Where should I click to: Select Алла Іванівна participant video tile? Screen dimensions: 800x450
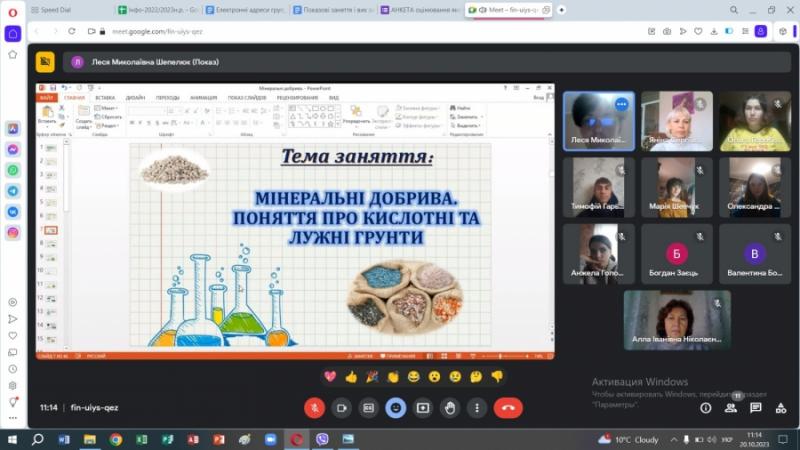pos(677,320)
